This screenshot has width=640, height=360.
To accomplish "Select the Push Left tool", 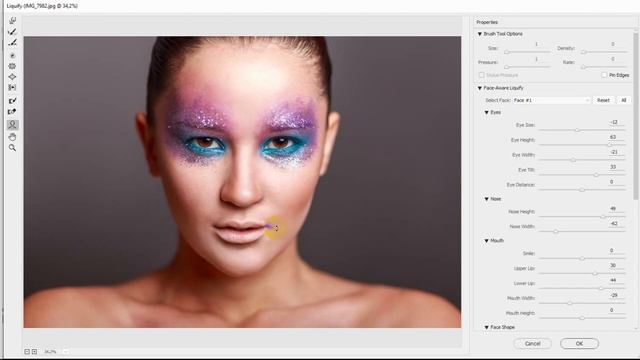I will pyautogui.click(x=12, y=87).
